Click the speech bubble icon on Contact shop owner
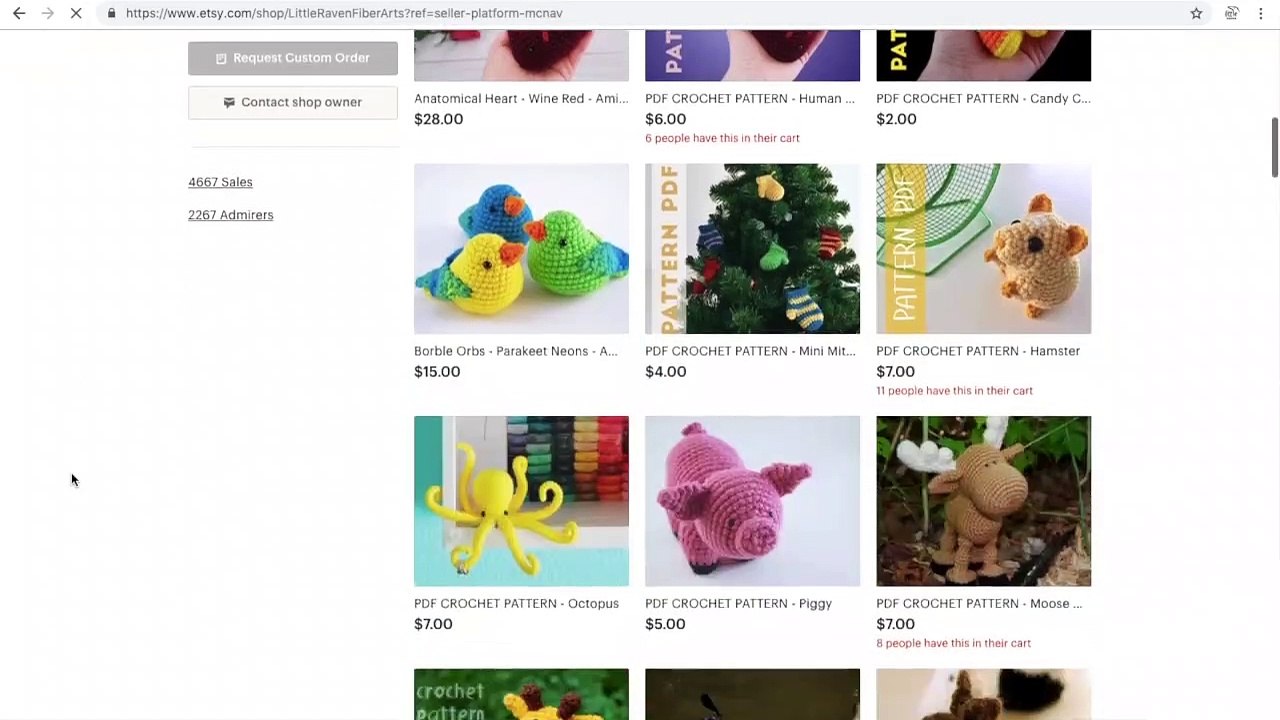This screenshot has width=1280, height=720. pyautogui.click(x=229, y=102)
